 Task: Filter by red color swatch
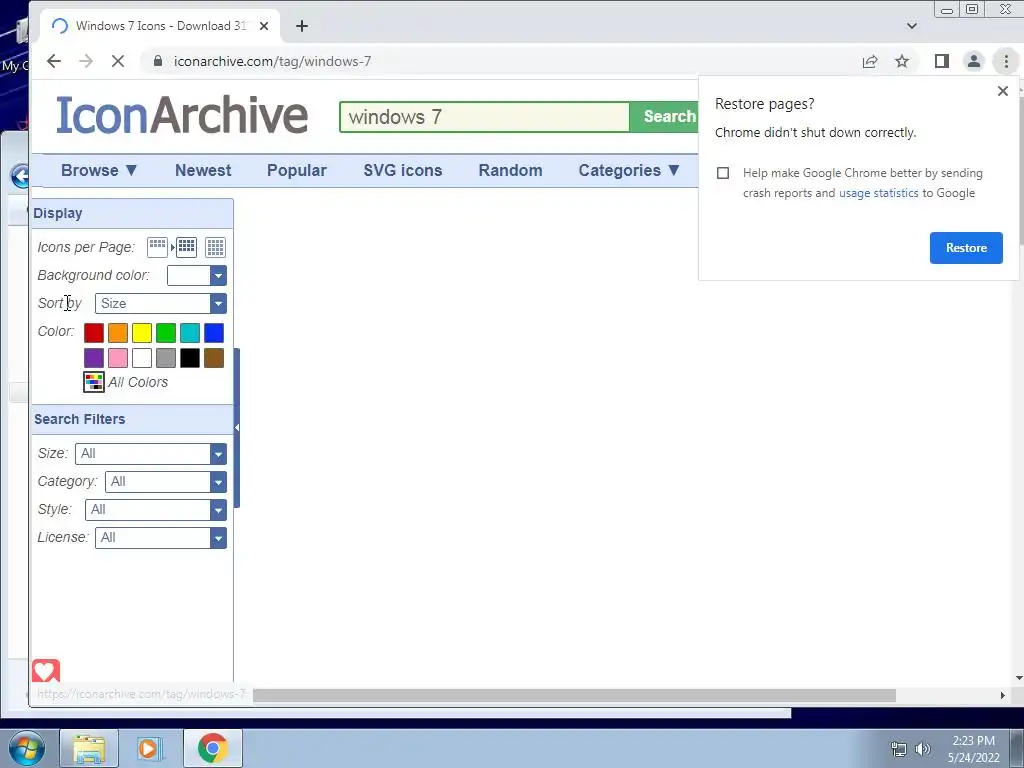point(93,333)
